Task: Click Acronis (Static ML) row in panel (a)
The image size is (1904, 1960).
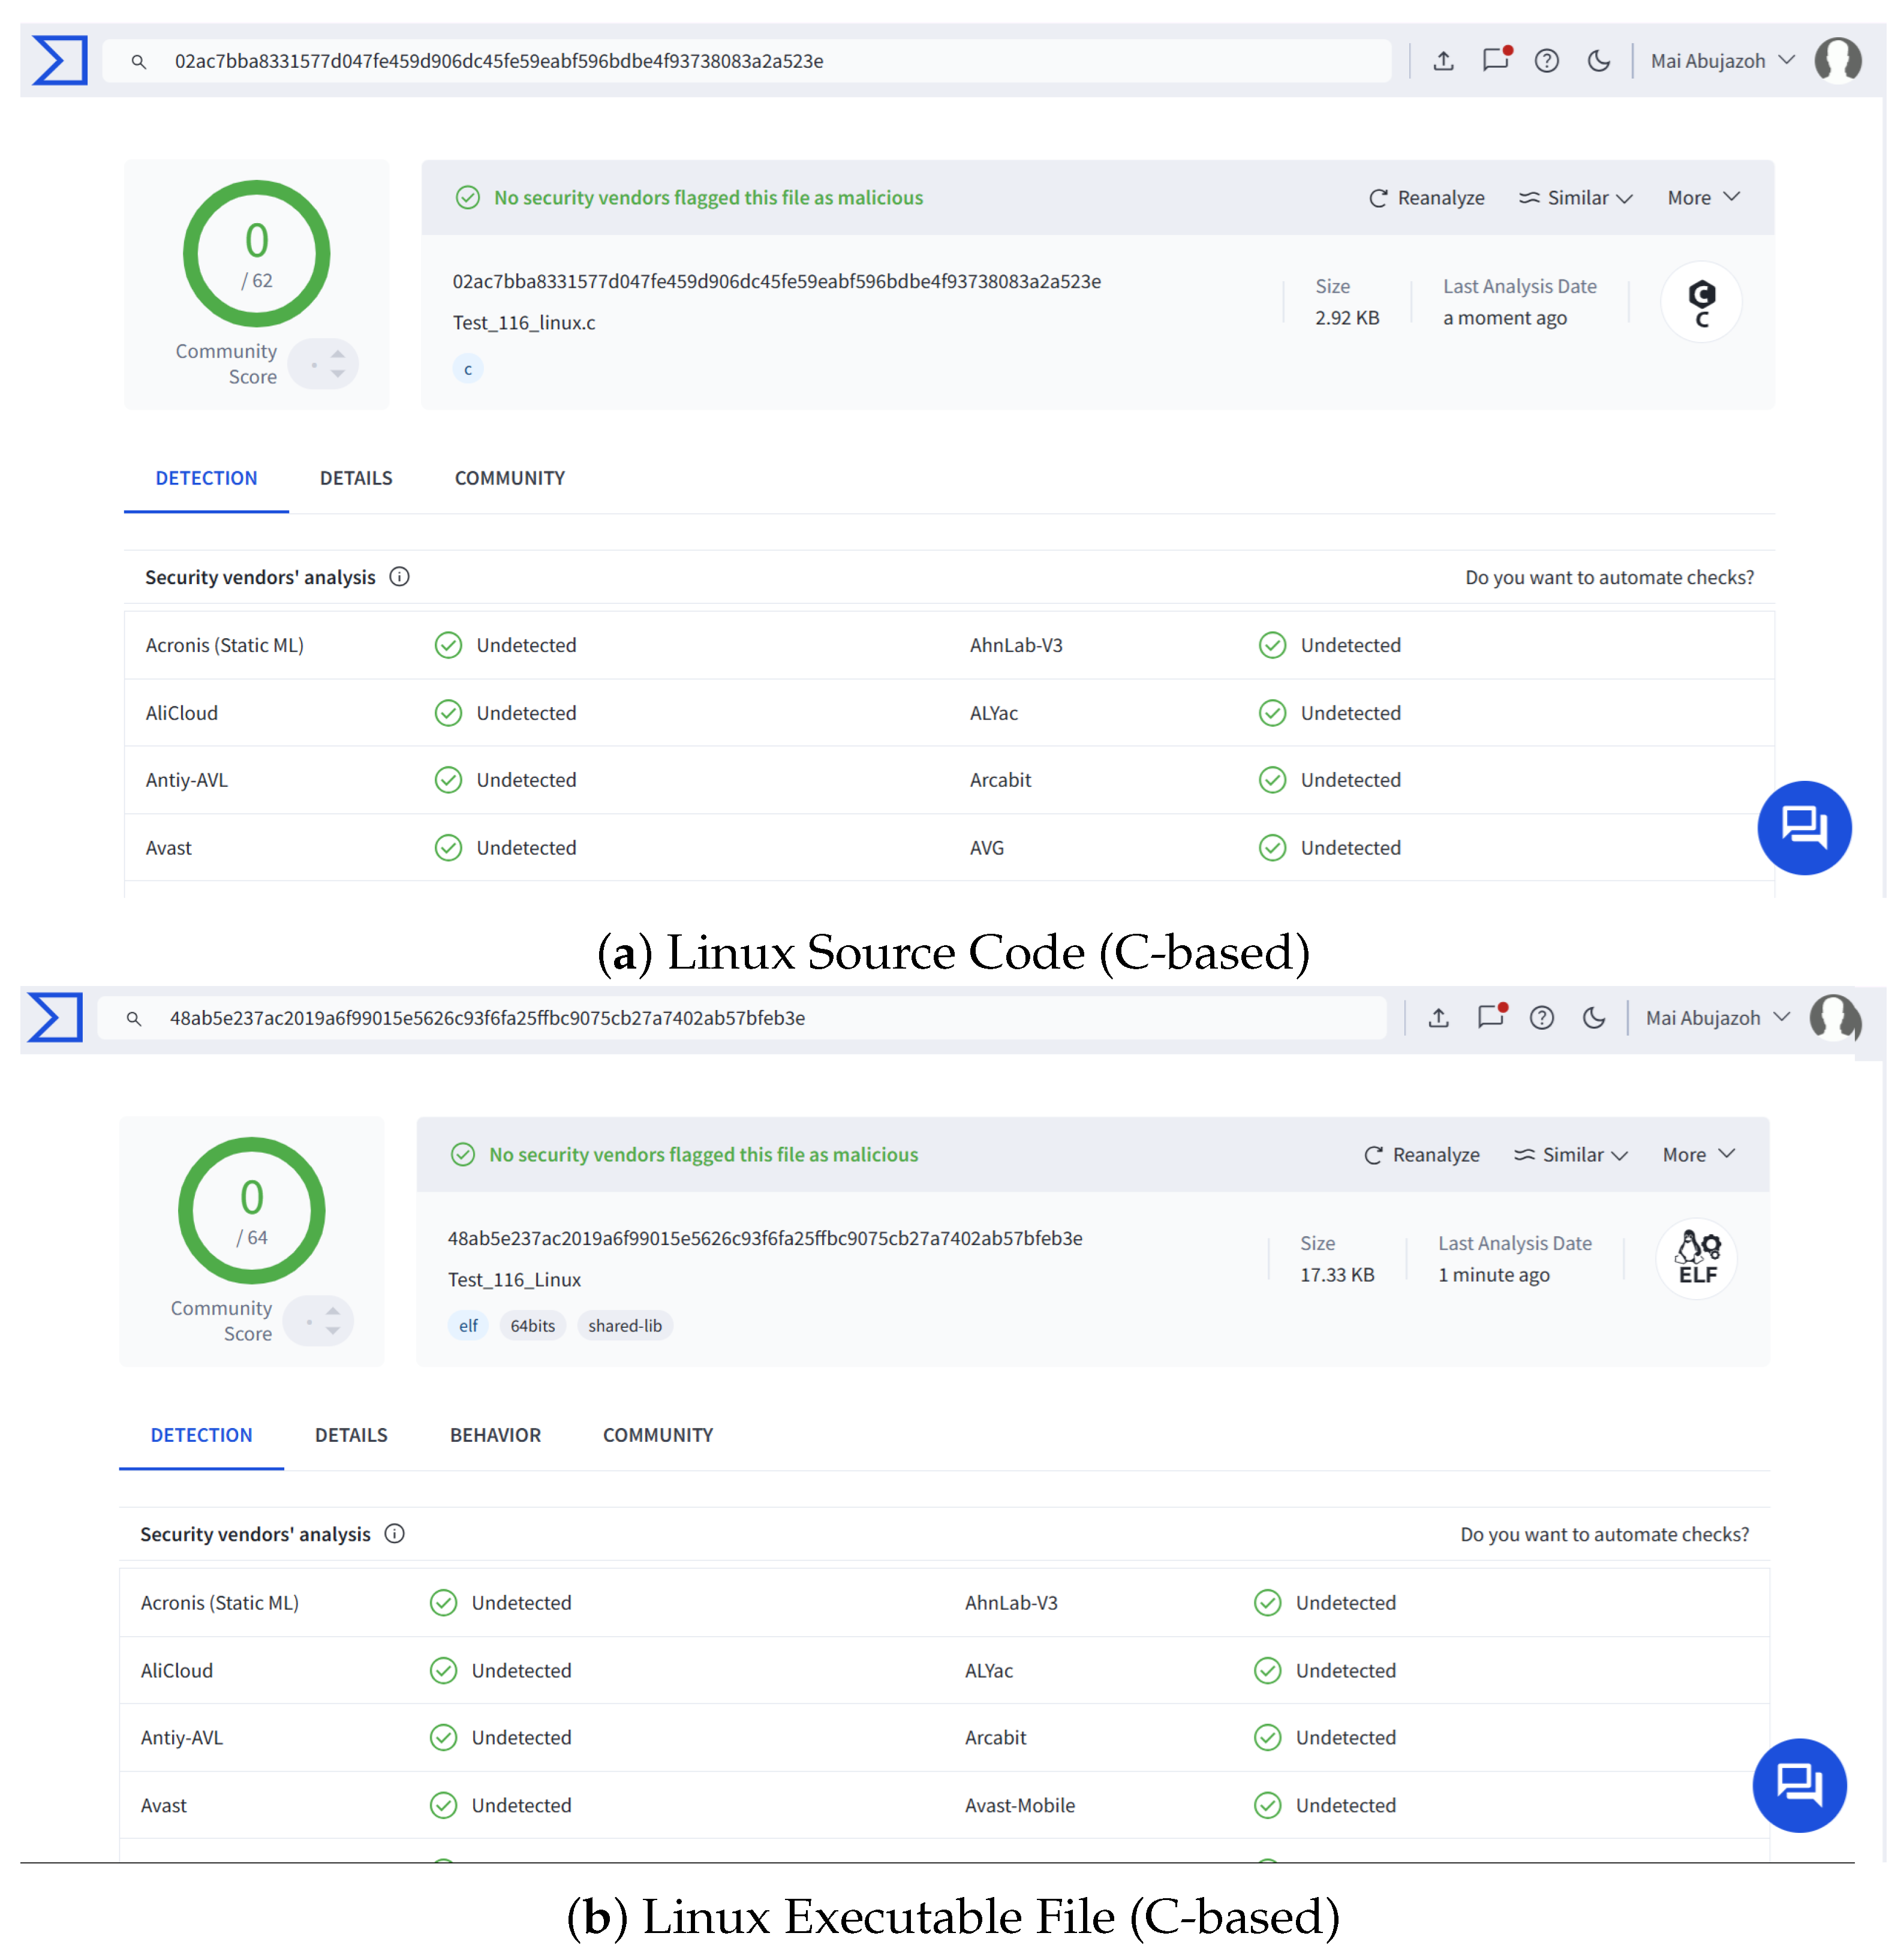Action: pos(949,645)
